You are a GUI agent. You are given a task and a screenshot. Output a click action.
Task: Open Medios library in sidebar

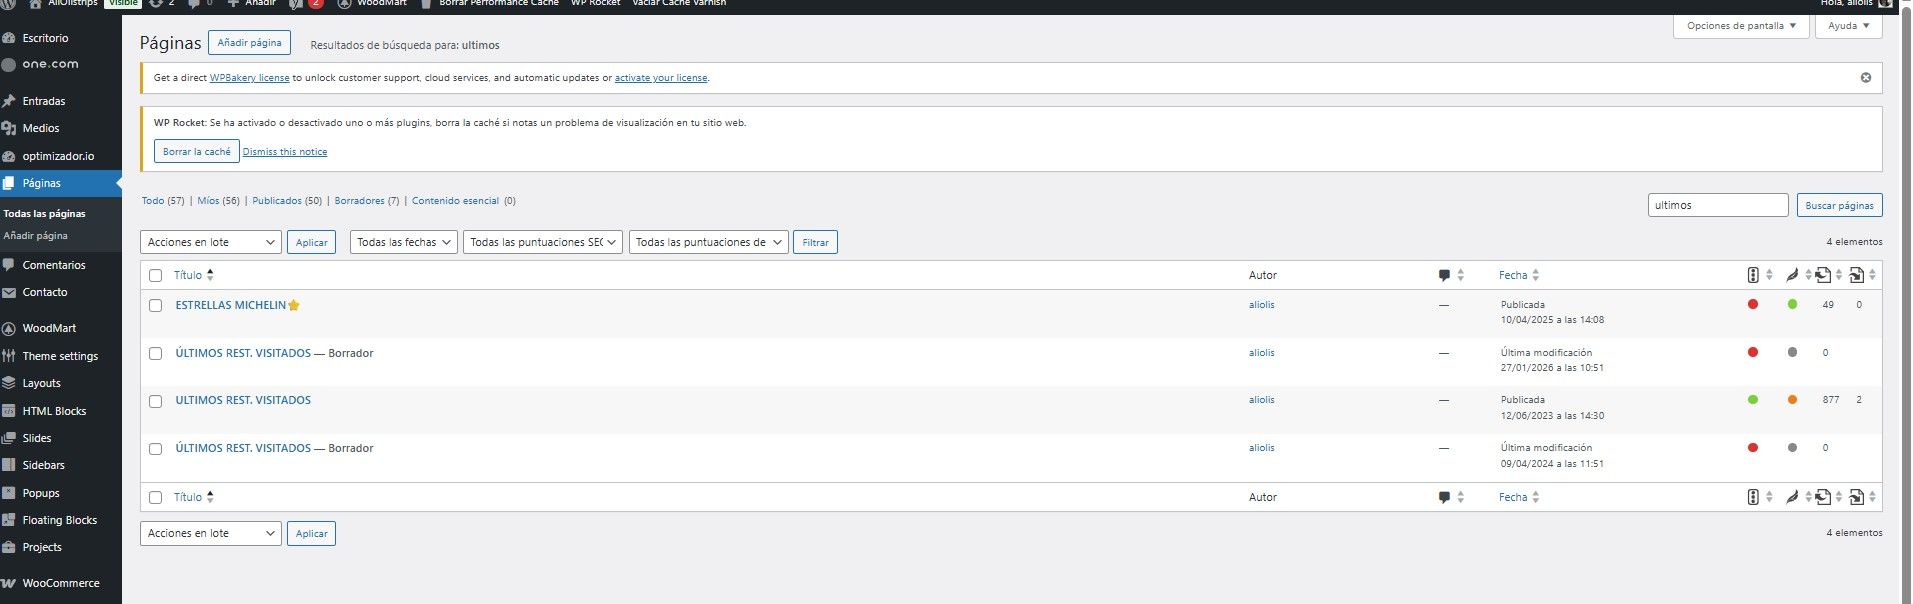(x=40, y=128)
